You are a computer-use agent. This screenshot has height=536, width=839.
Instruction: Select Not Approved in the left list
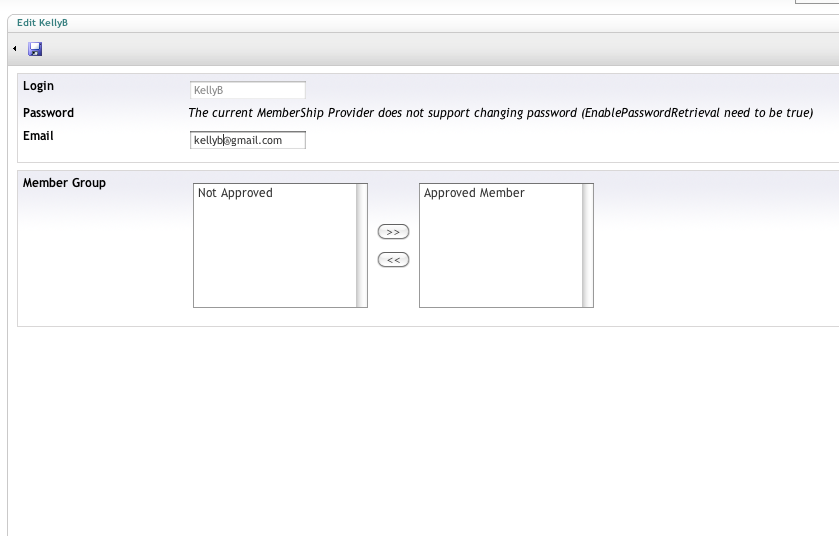click(235, 193)
